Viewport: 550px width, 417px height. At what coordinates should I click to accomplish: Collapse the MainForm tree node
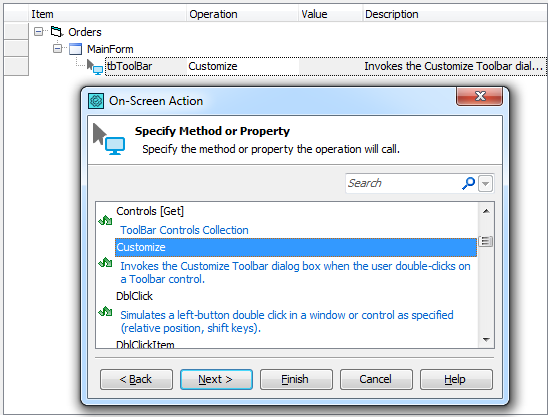pyautogui.click(x=58, y=48)
